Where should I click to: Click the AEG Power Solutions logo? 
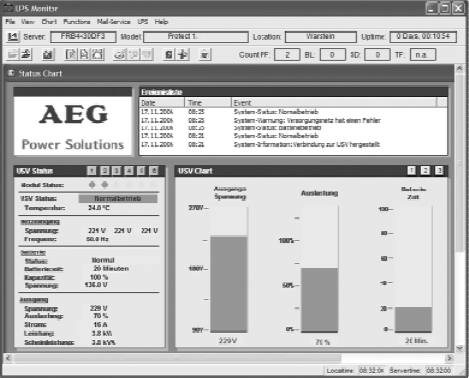[x=73, y=126]
